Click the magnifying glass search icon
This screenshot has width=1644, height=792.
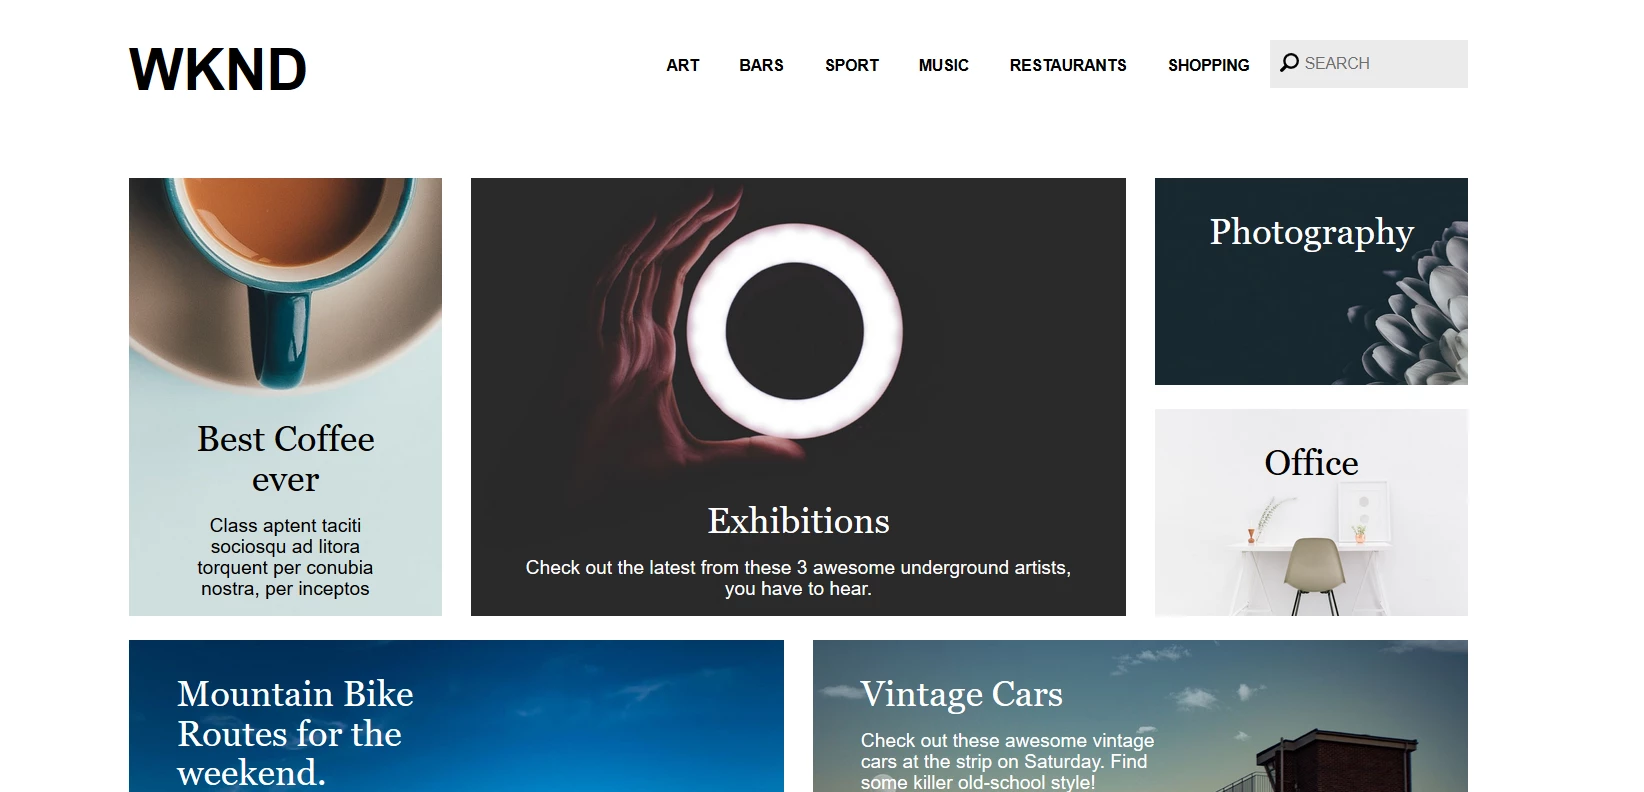(x=1289, y=63)
